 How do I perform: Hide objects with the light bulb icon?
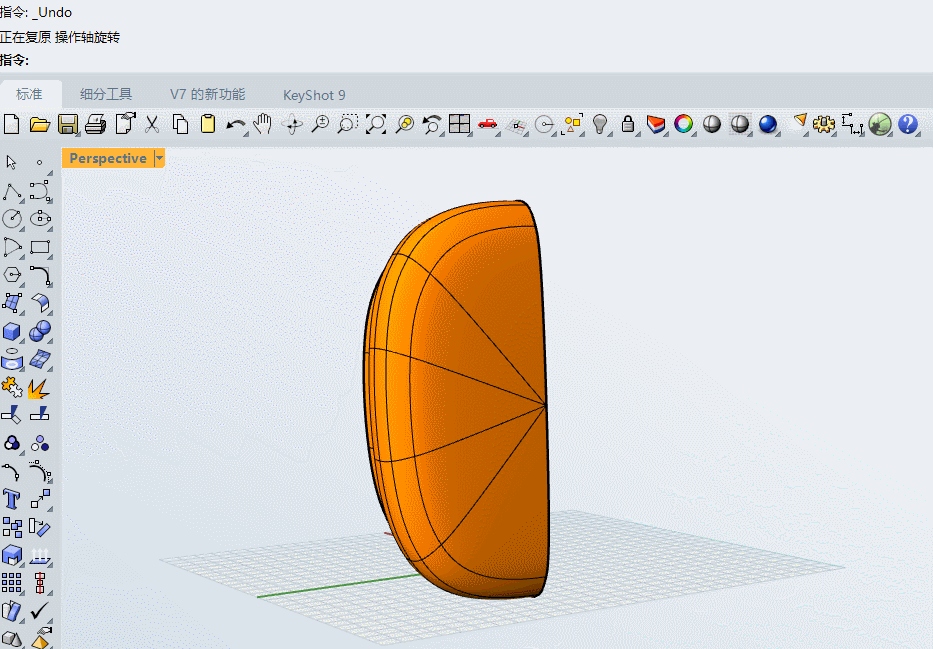point(600,124)
